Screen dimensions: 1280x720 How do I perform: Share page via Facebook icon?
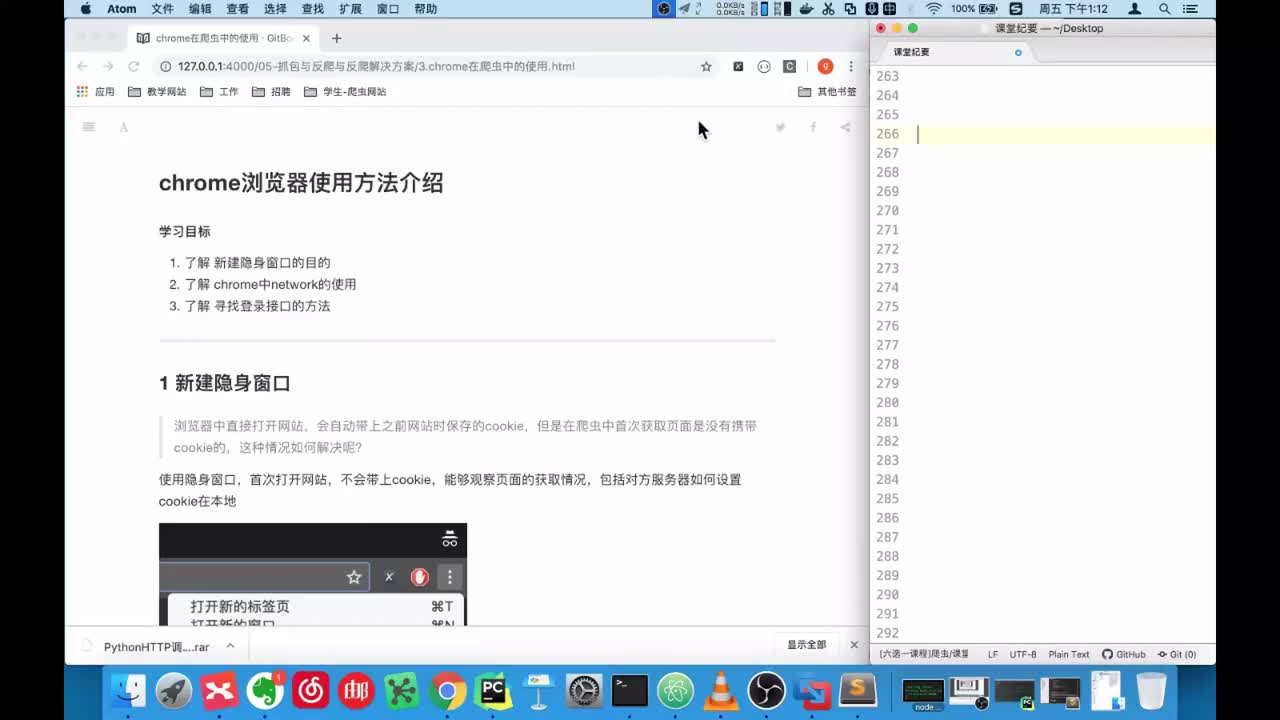click(813, 127)
